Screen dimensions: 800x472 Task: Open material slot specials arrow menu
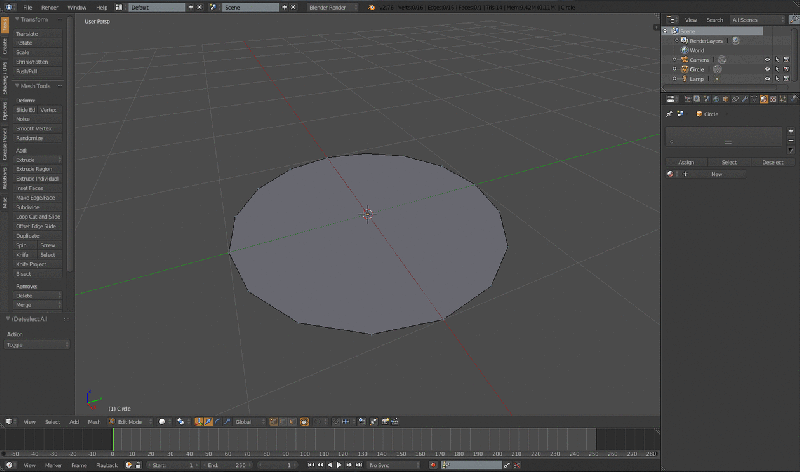pos(791,150)
